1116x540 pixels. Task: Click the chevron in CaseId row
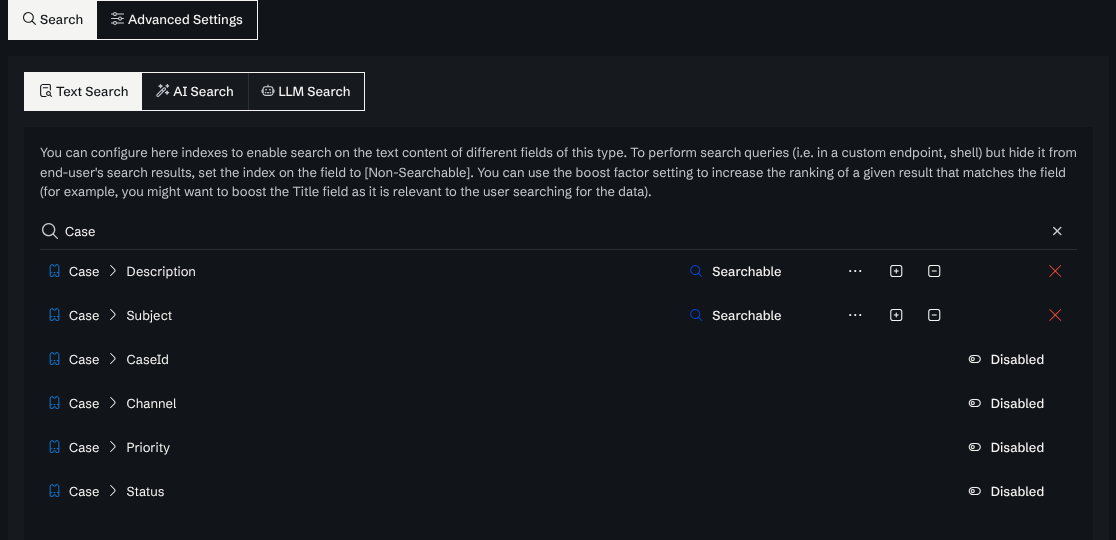coord(112,359)
